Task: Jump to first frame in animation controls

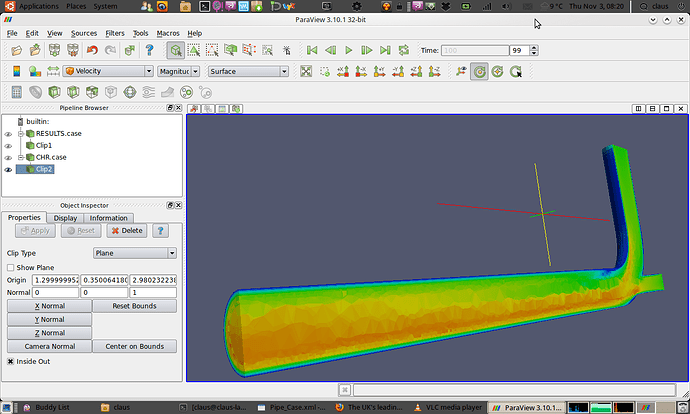Action: click(312, 50)
